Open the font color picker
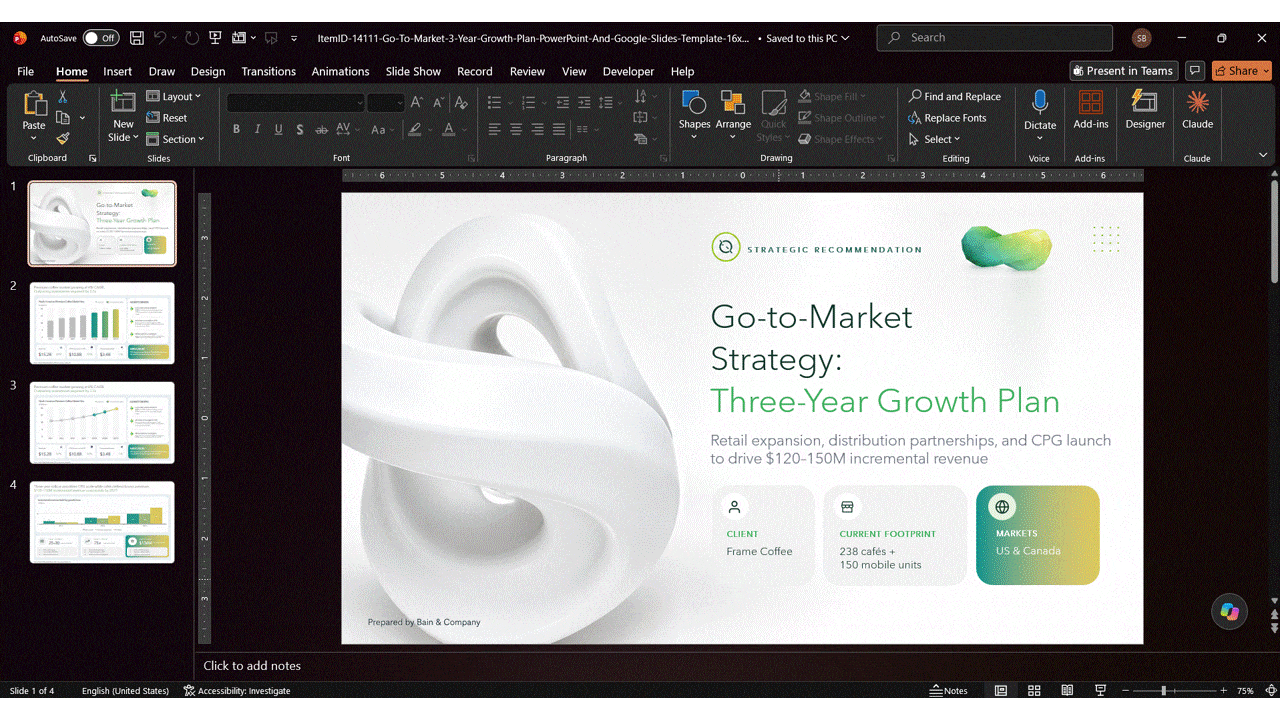1280x720 pixels. click(x=449, y=129)
